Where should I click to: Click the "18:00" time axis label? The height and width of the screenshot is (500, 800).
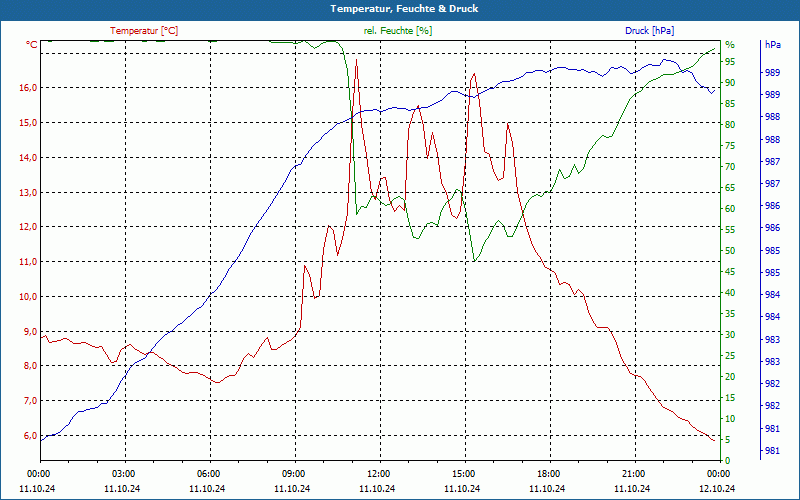click(549, 473)
